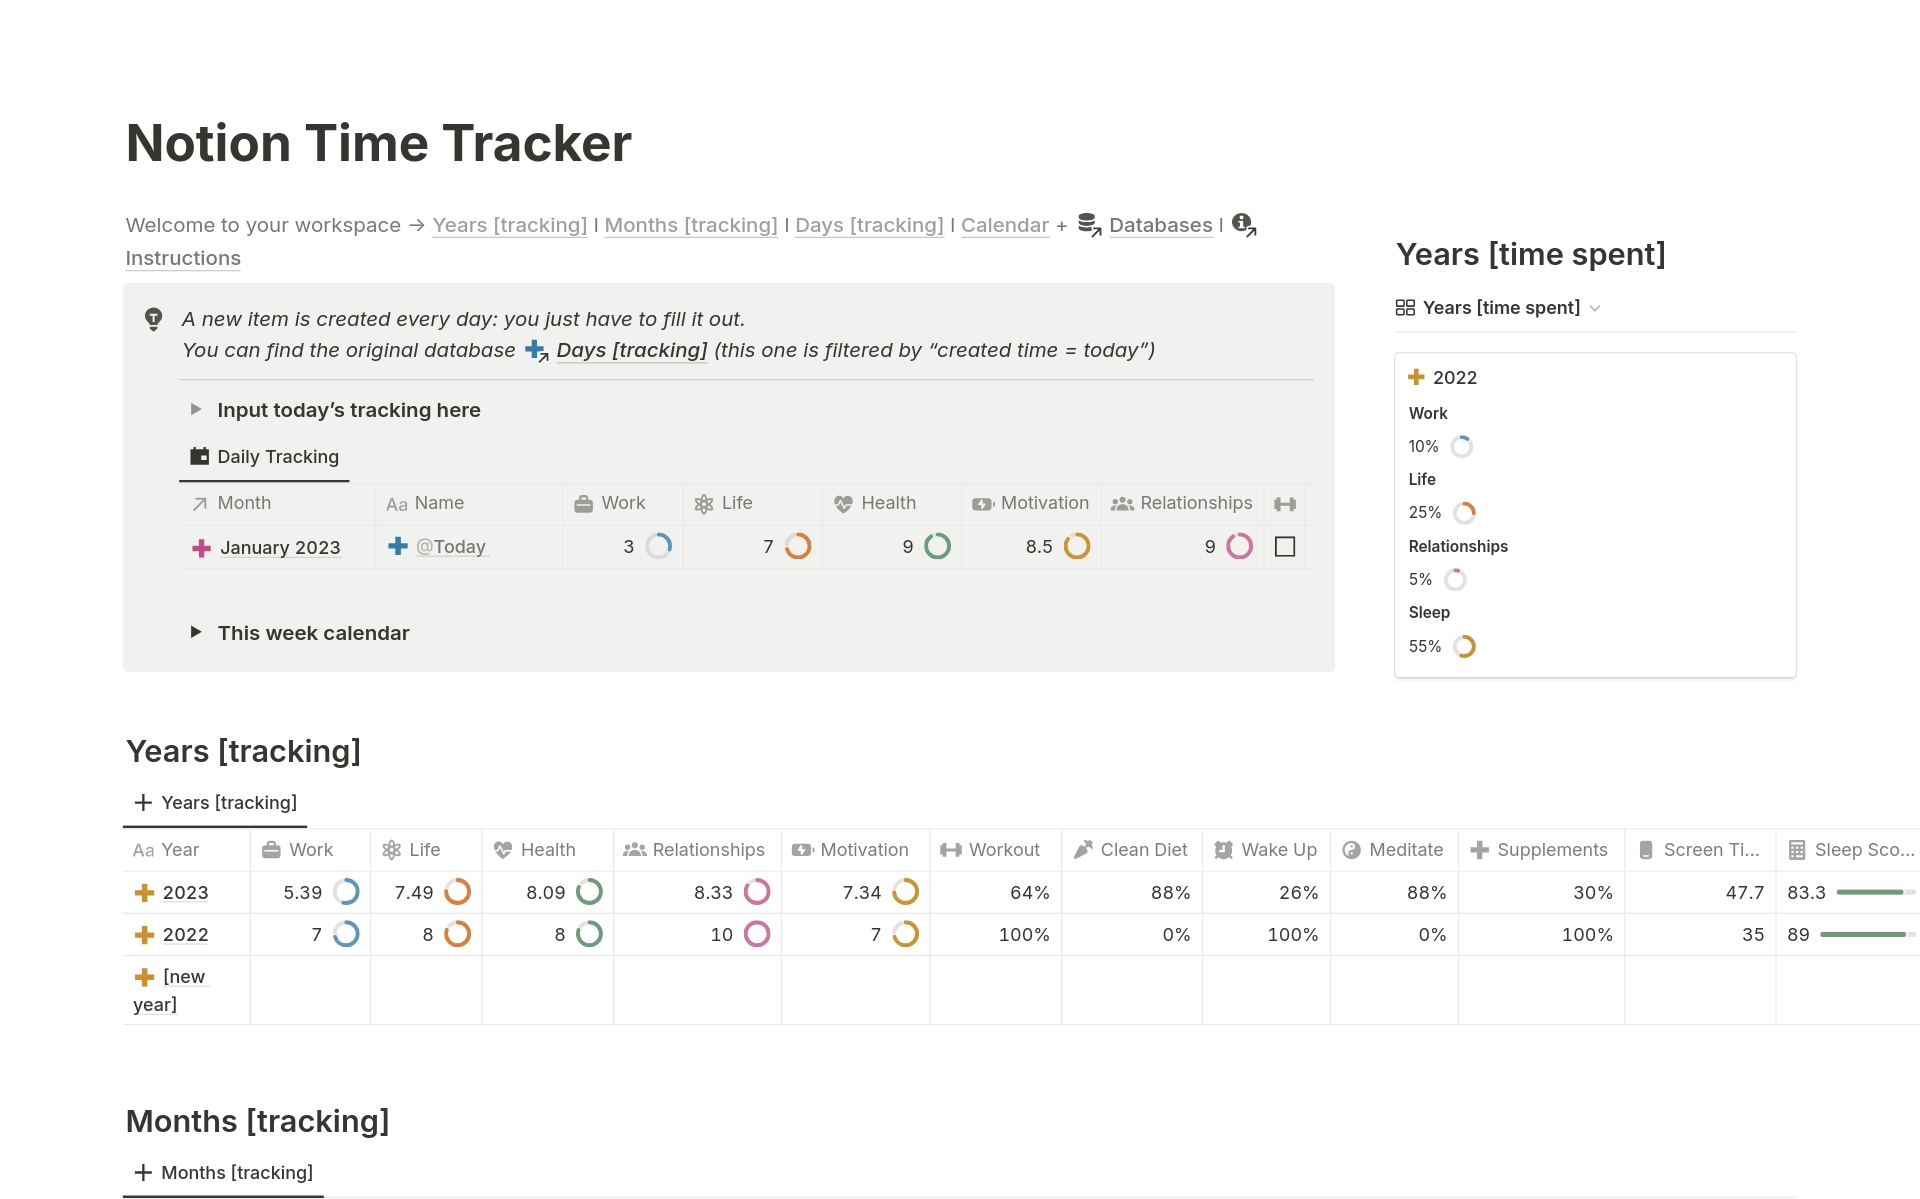Click the 47.7 Screen Time cell

[1700, 893]
